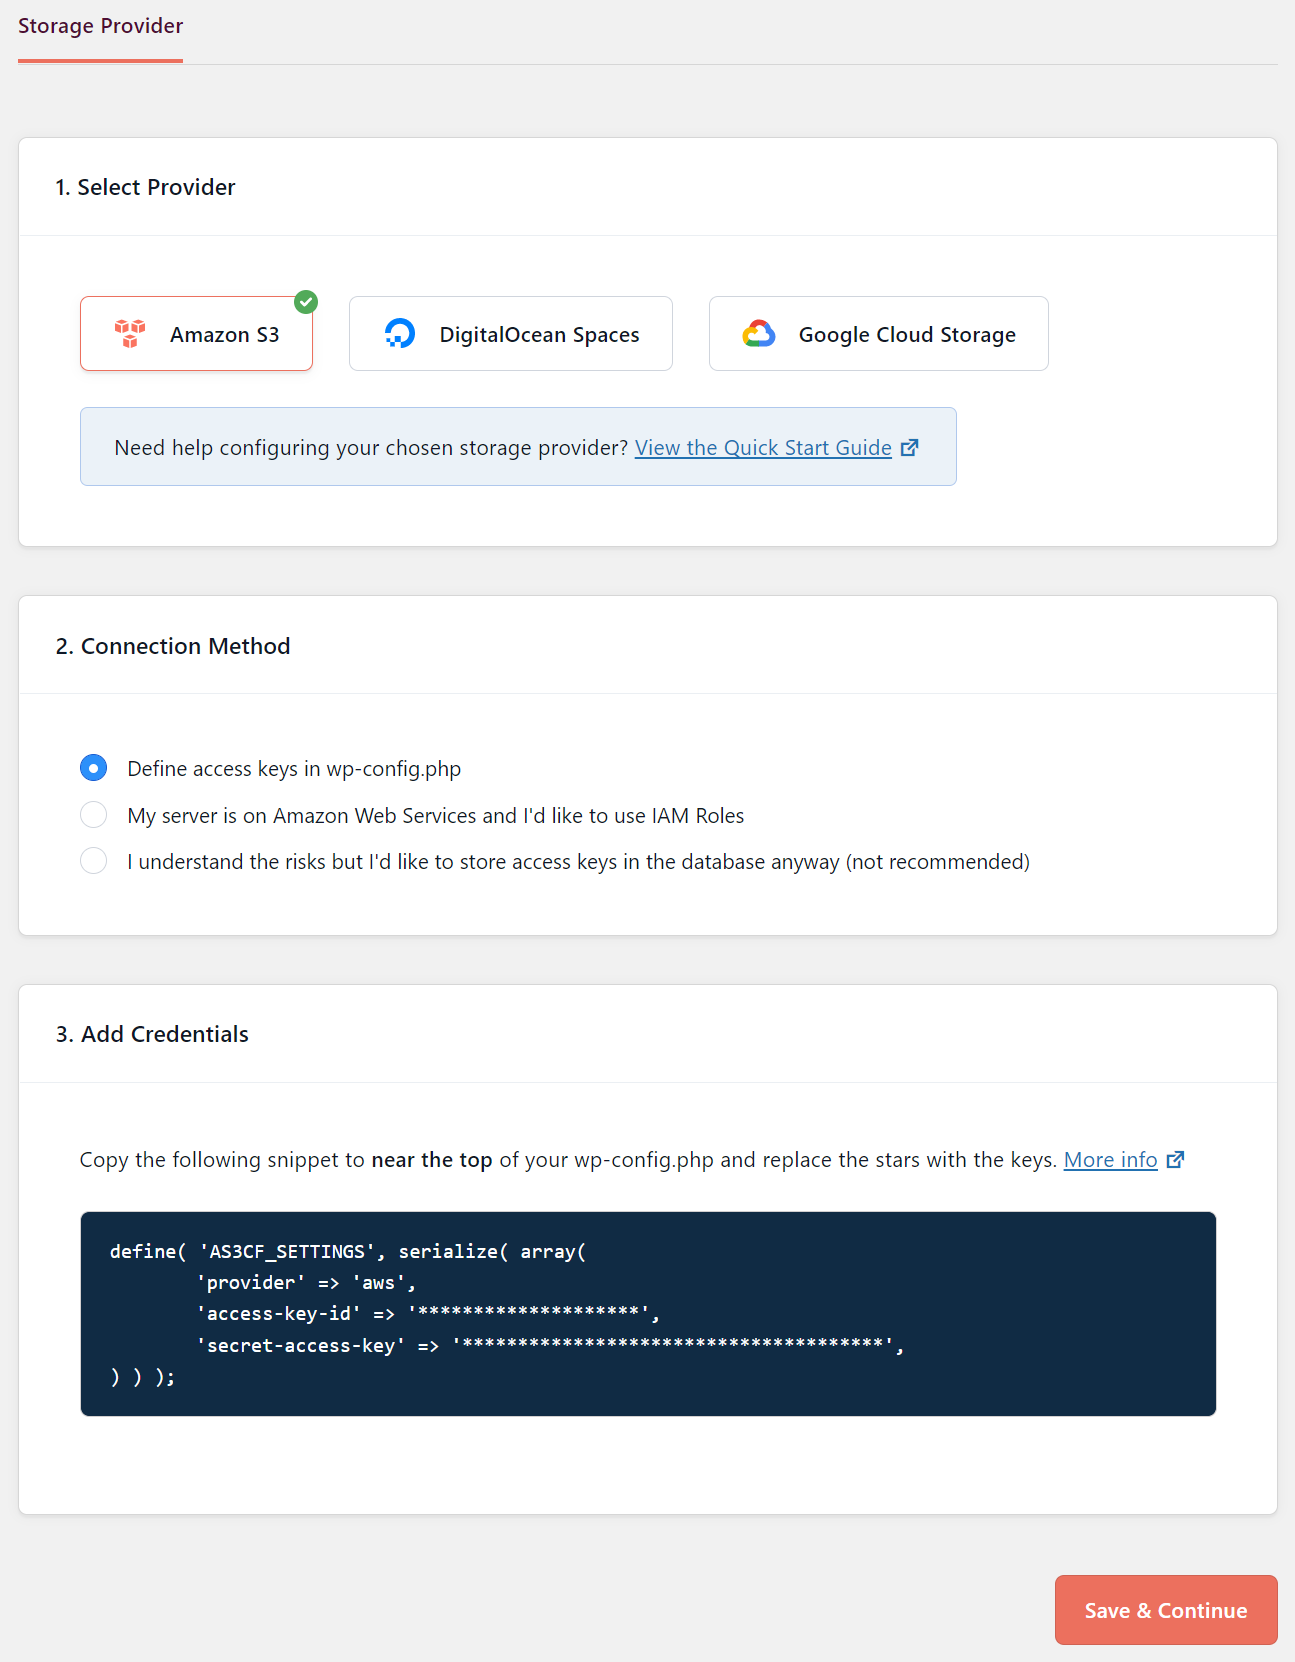Click the Connection Method section heading
1295x1662 pixels.
point(173,646)
